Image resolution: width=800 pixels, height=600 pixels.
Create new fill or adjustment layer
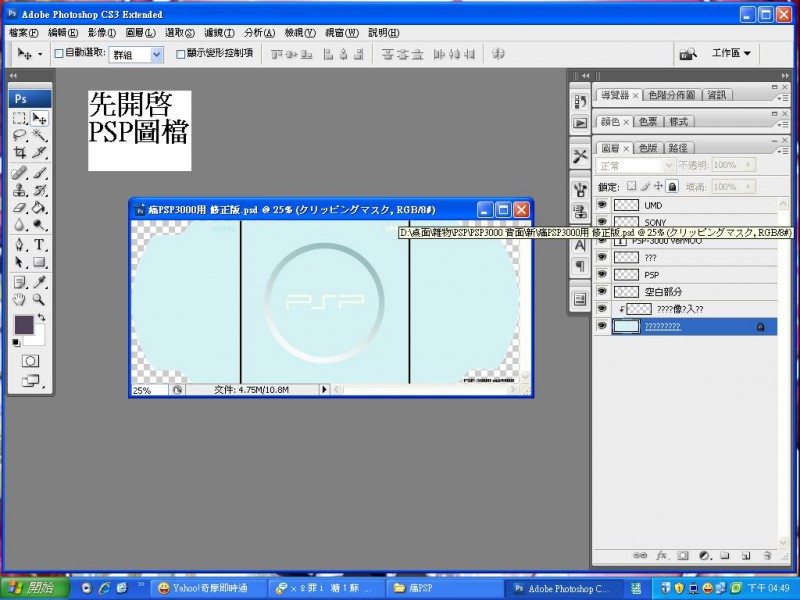point(705,556)
